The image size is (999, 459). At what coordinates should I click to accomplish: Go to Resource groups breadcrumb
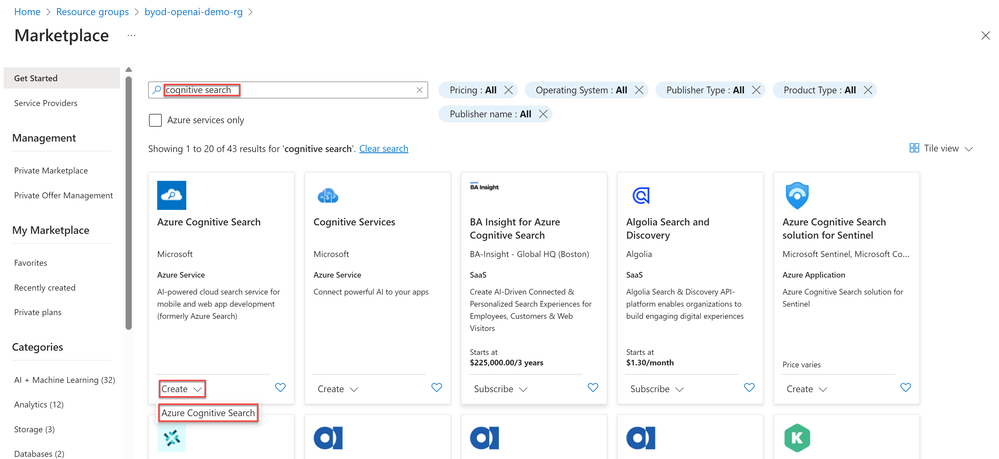point(92,12)
